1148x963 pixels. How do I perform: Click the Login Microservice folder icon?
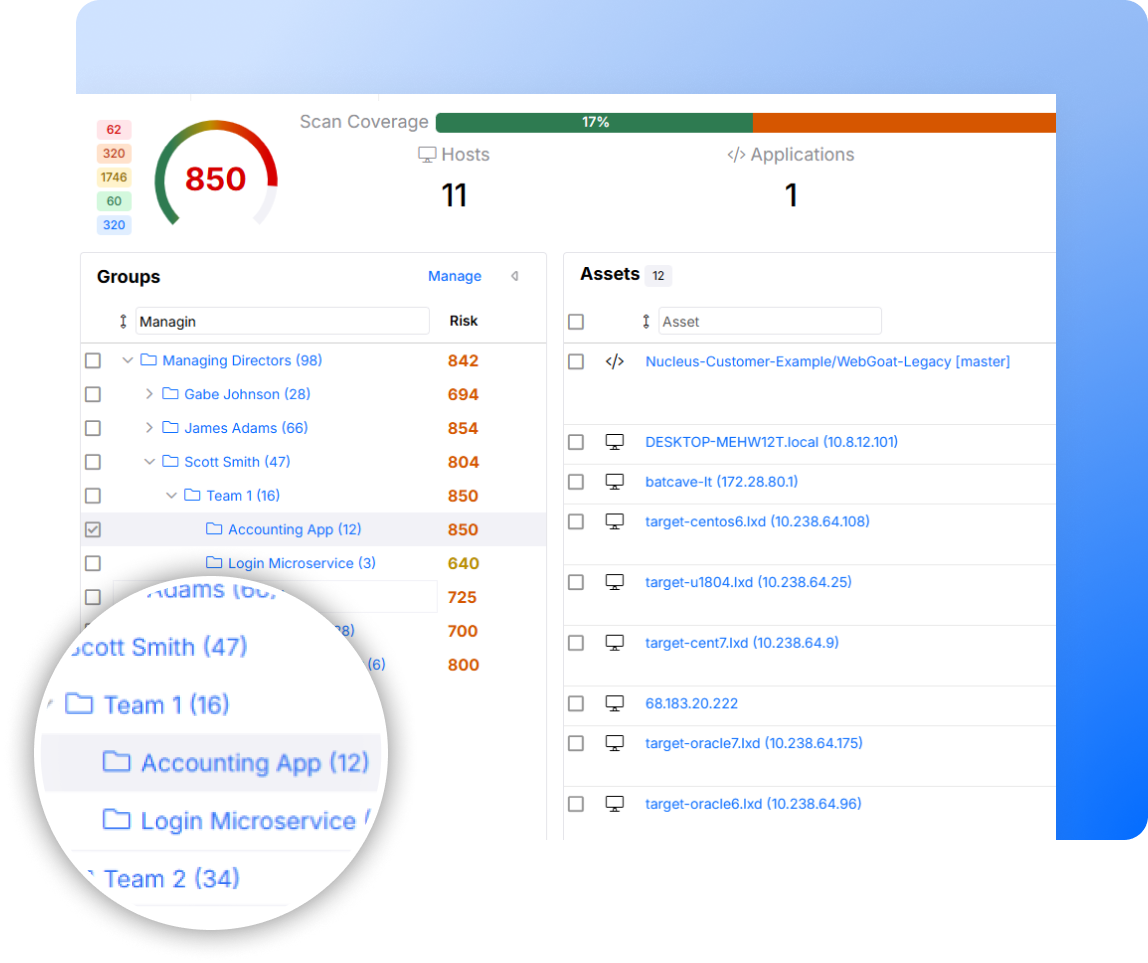click(215, 562)
